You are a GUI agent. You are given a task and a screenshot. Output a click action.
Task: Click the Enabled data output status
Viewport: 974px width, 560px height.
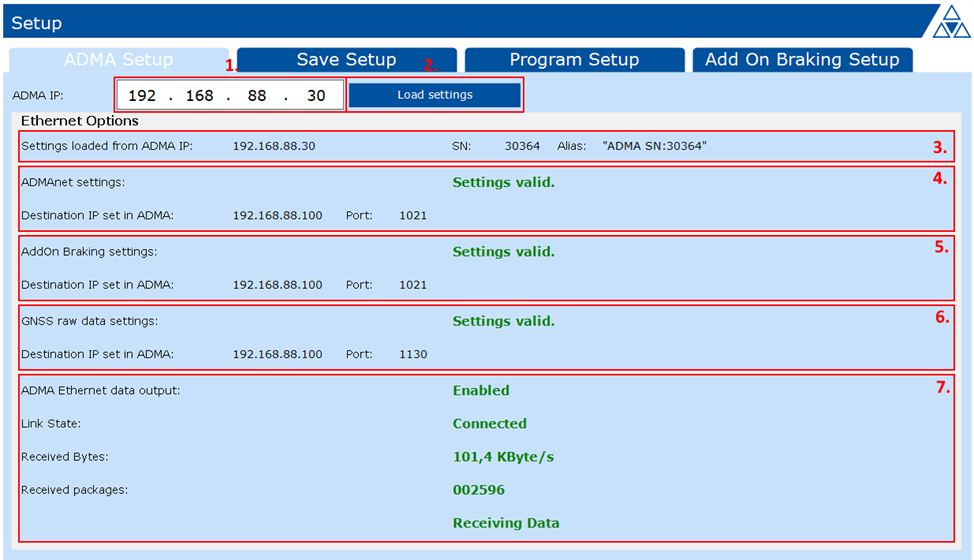point(481,391)
